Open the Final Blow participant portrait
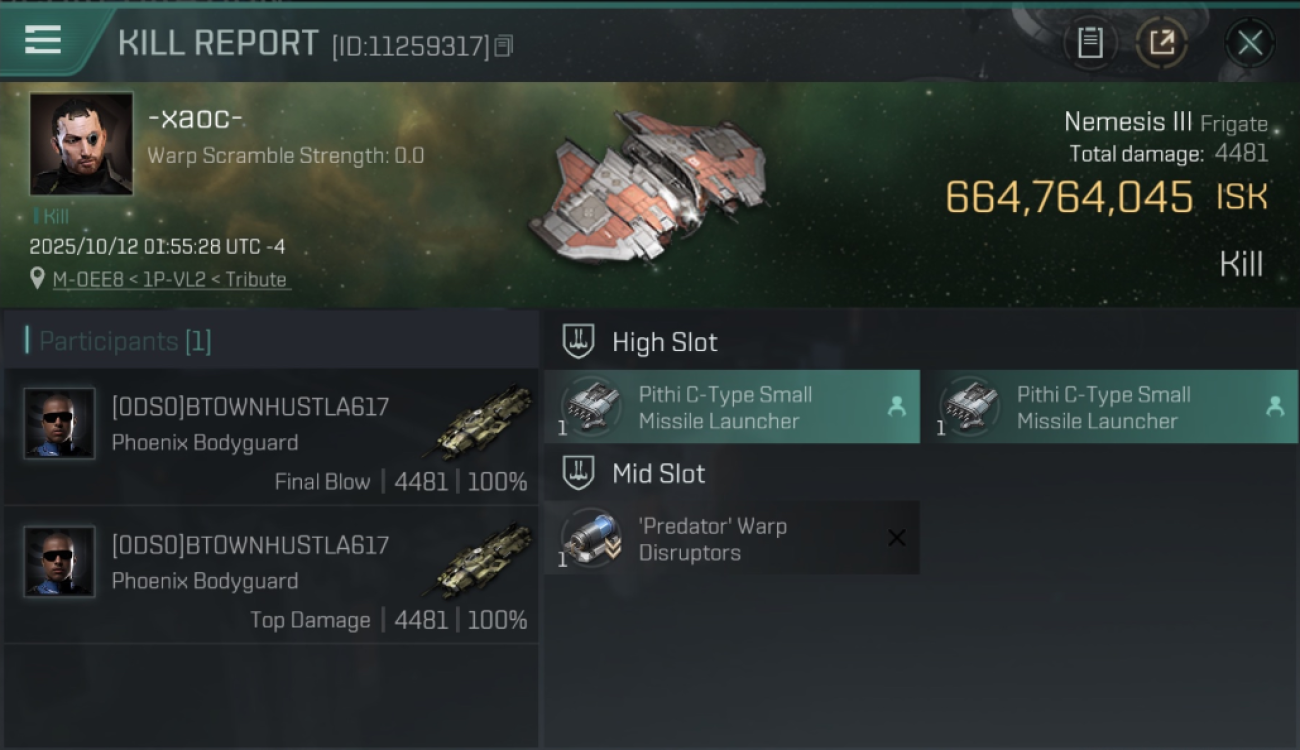Screen dimensions: 1300x750 tap(59, 424)
